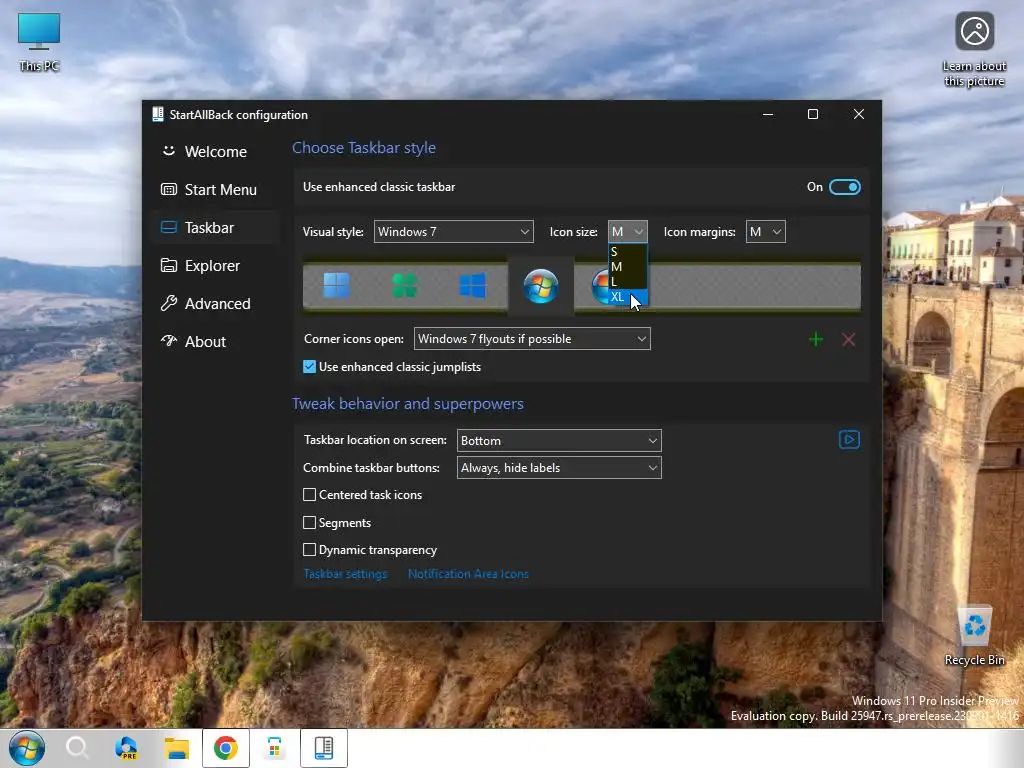Open taskbar Search magnifier
Screen dimensions: 1024x768
[77, 748]
